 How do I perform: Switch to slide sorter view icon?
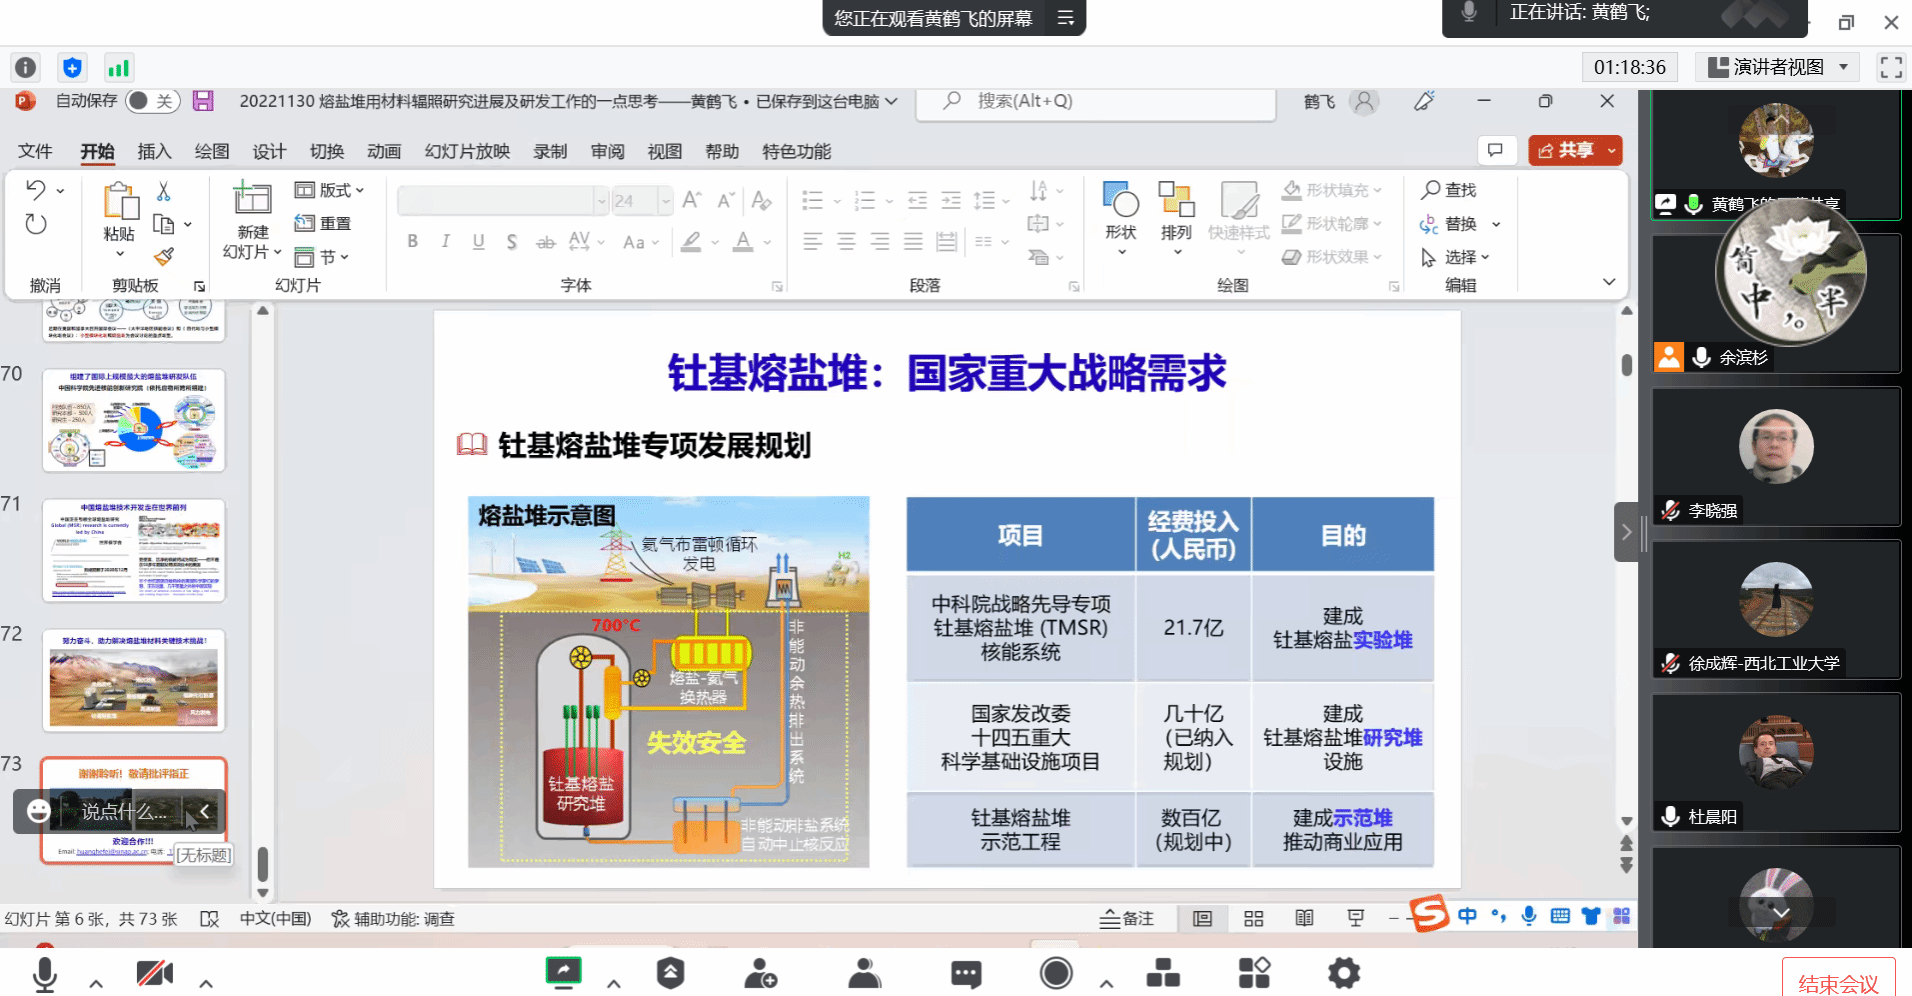tap(1253, 919)
